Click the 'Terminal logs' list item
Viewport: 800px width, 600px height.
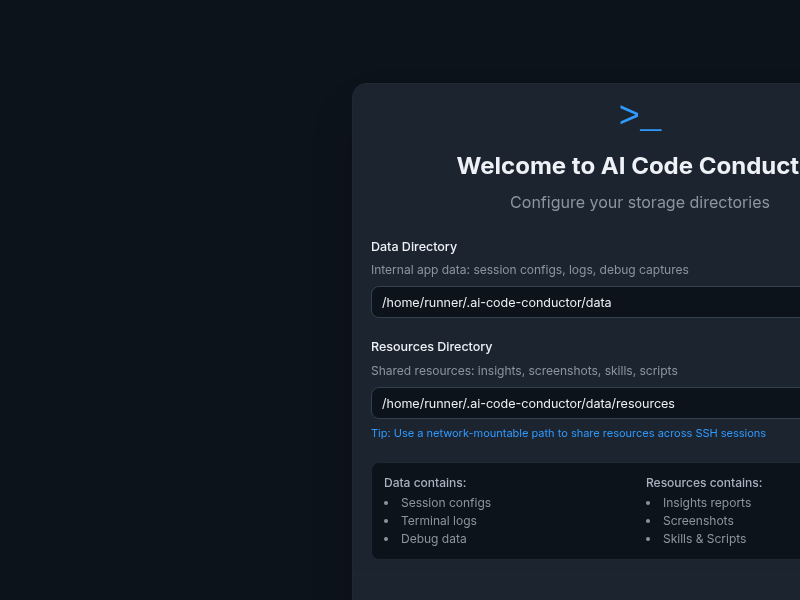tap(439, 521)
